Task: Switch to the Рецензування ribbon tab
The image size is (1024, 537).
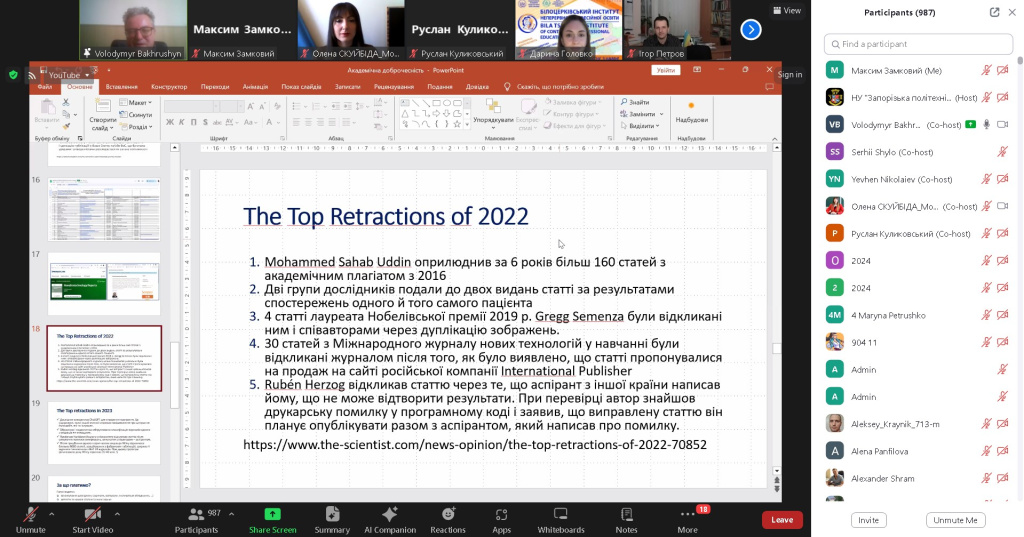Action: (394, 86)
